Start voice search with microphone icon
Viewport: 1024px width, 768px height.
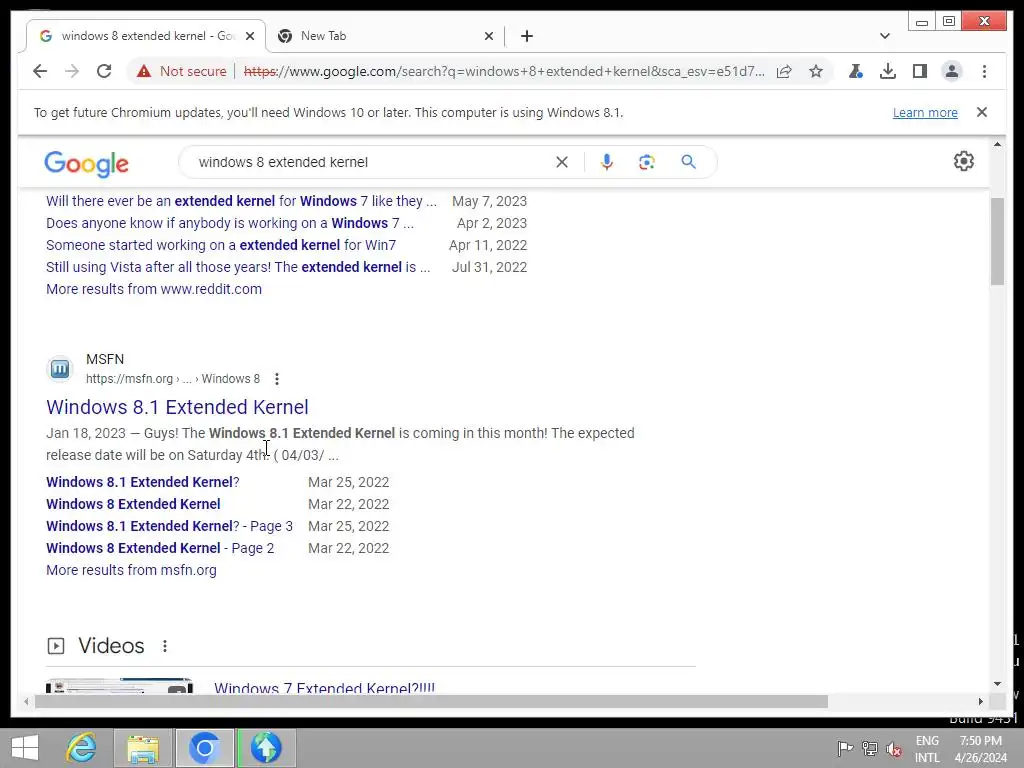pos(607,162)
